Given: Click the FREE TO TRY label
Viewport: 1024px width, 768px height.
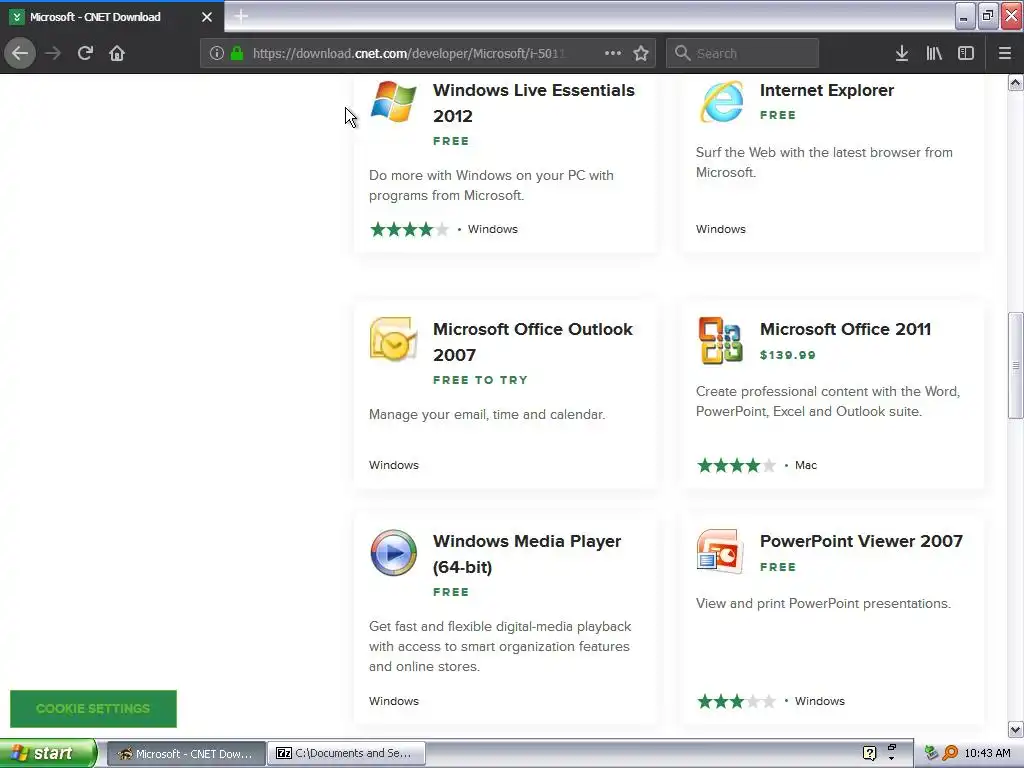Looking at the screenshot, I should click(480, 380).
